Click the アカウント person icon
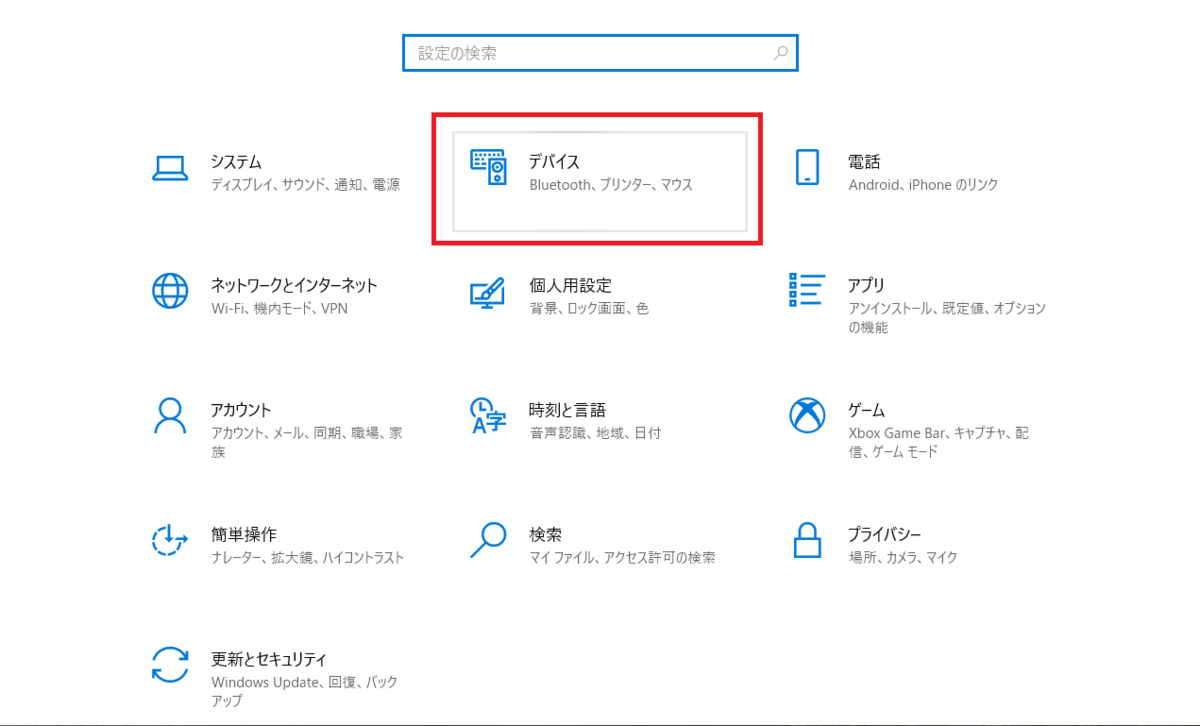The image size is (1200, 726). click(x=170, y=415)
